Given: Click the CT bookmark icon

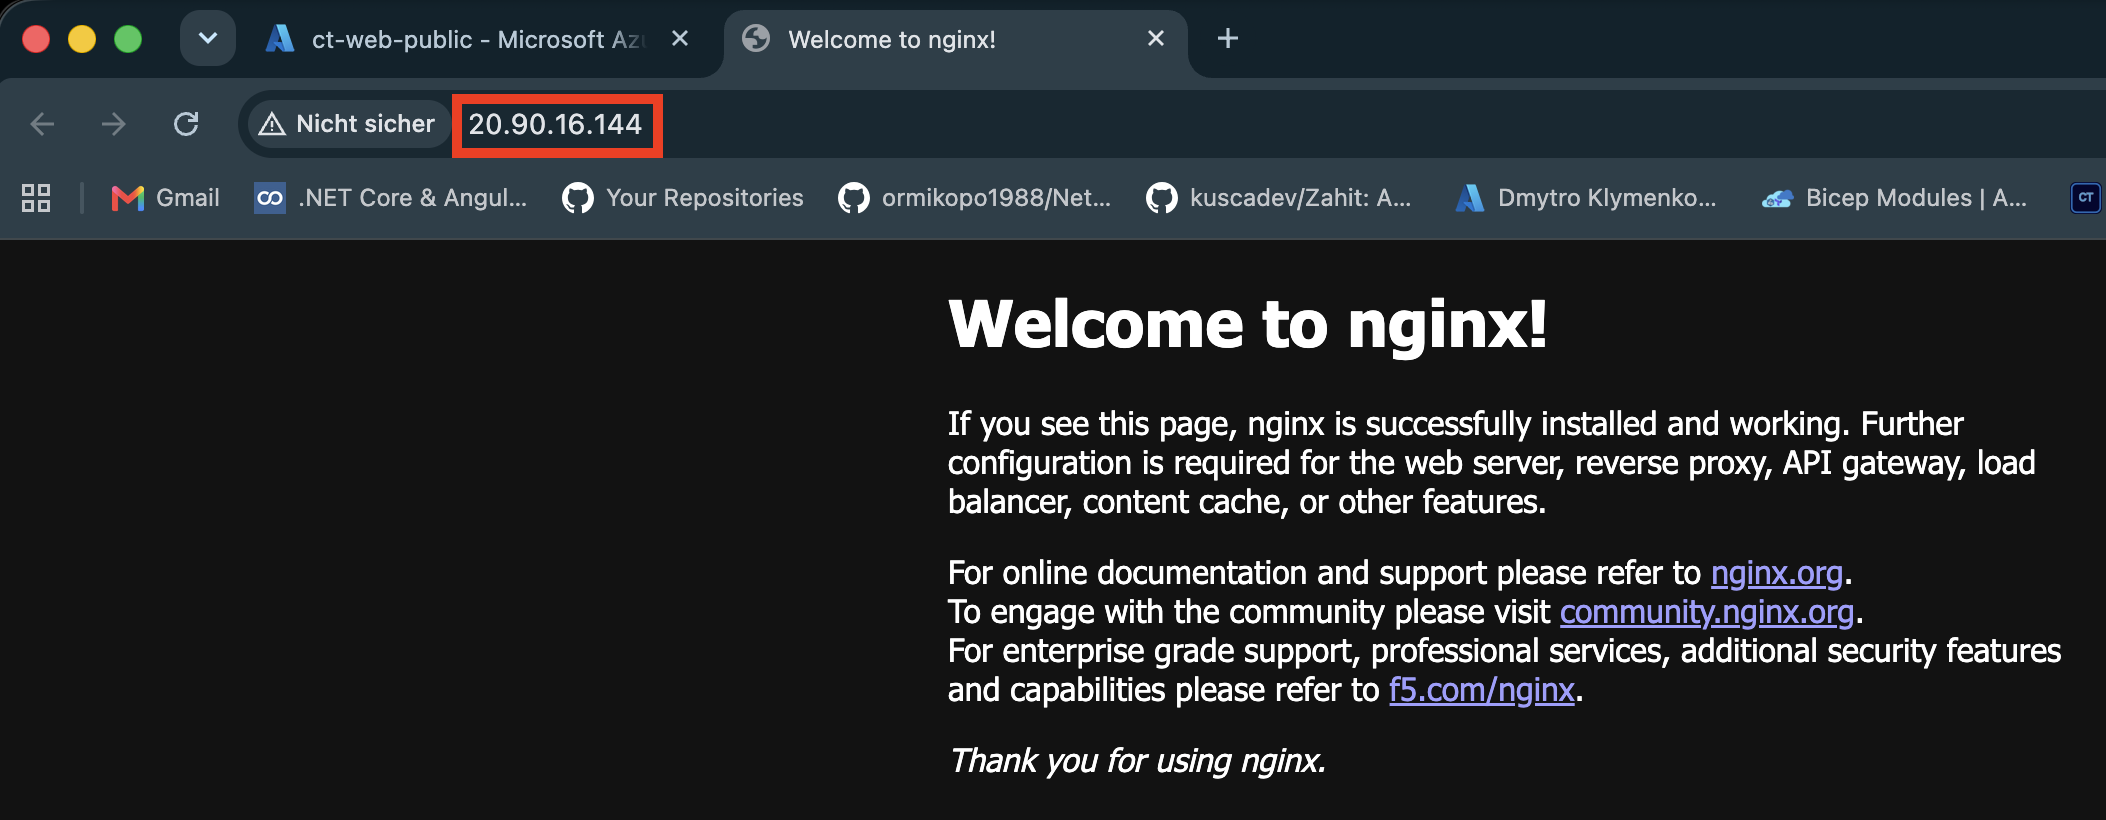Looking at the screenshot, I should click(2085, 198).
